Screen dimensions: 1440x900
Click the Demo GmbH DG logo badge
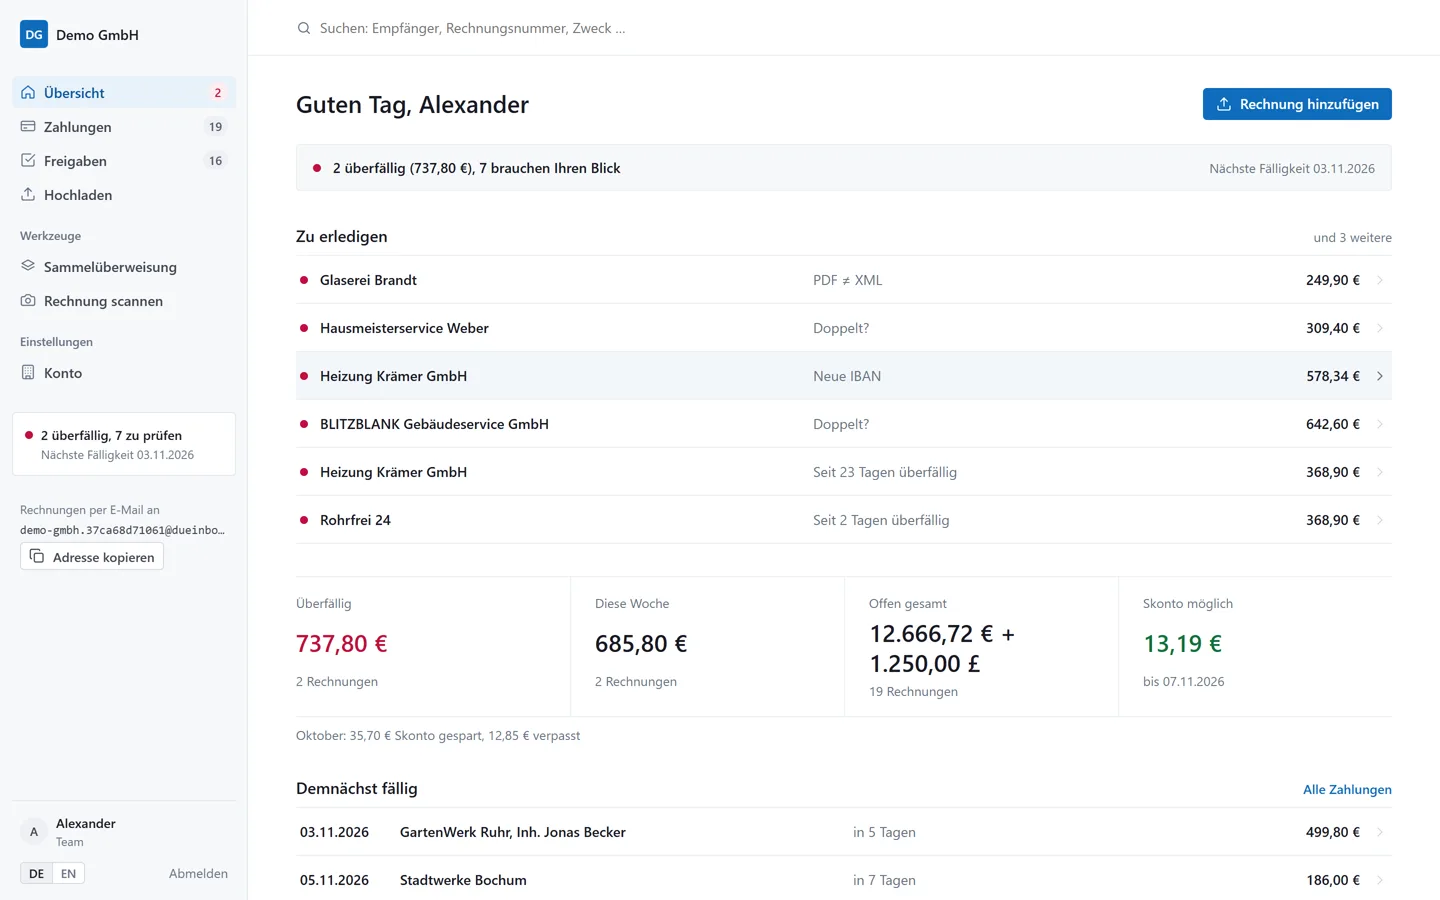click(34, 34)
